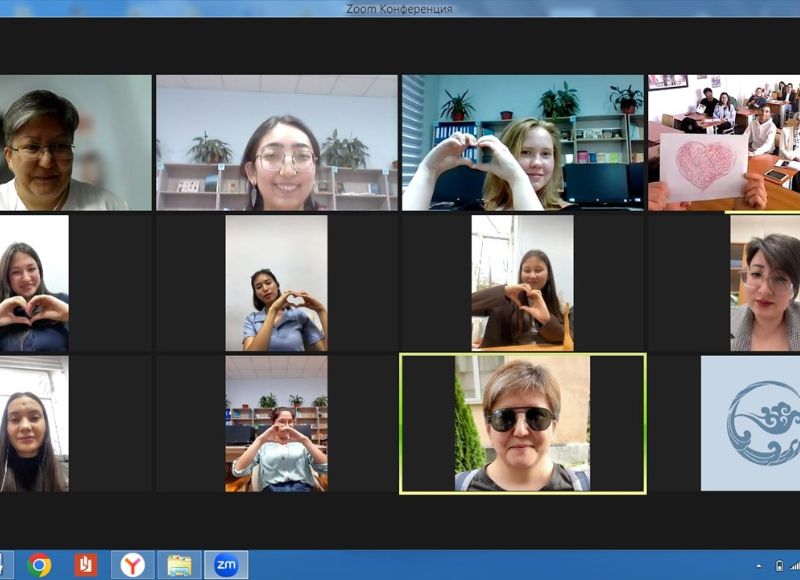Select the active speaker tile with sunglasses

[522, 423]
